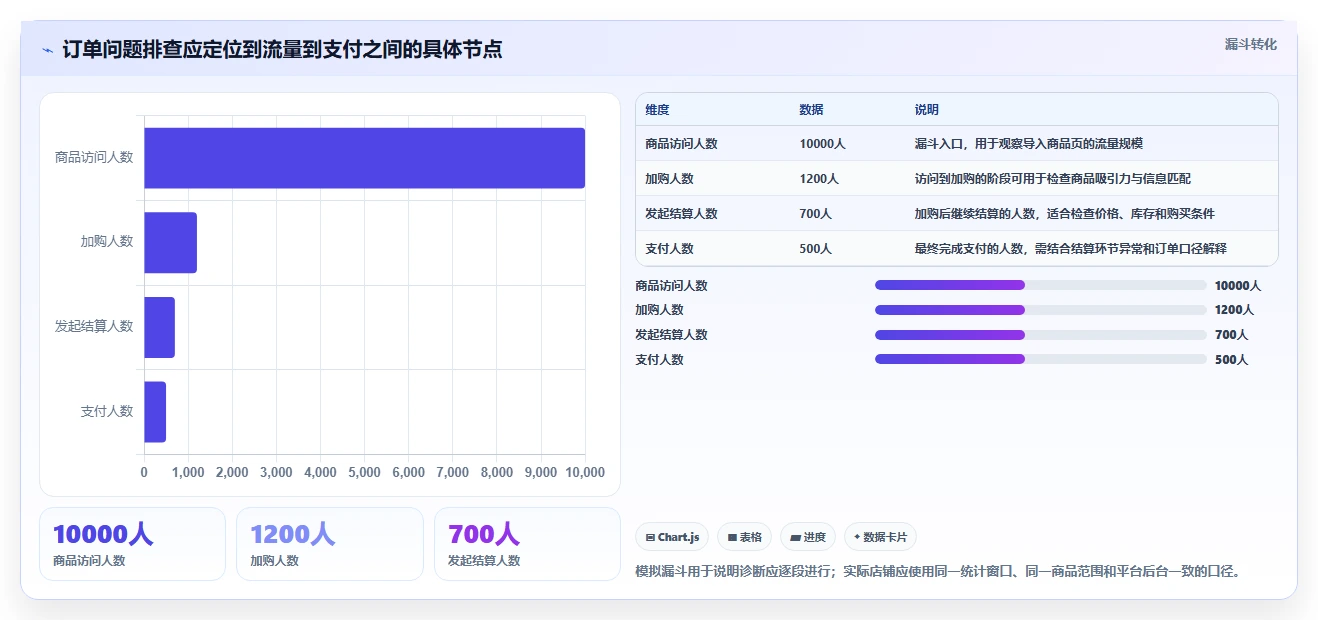Viewport: 1318px width, 620px height.
Task: Click the 商品访问人数 chart axis label
Action: [94, 157]
